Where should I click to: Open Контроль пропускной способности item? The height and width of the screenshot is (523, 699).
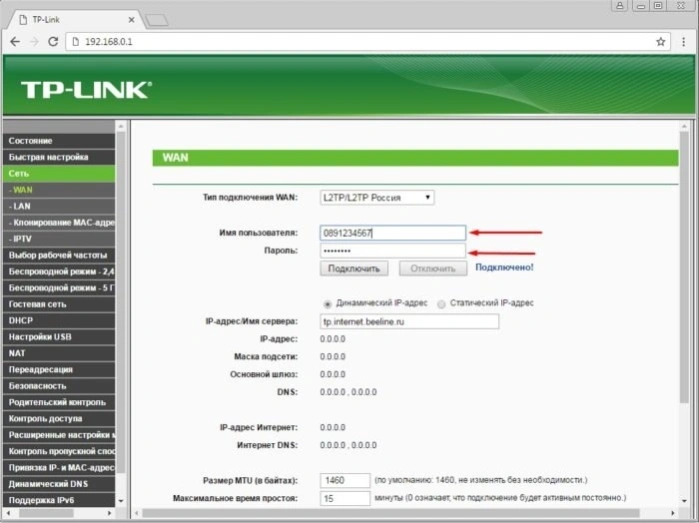[59, 451]
